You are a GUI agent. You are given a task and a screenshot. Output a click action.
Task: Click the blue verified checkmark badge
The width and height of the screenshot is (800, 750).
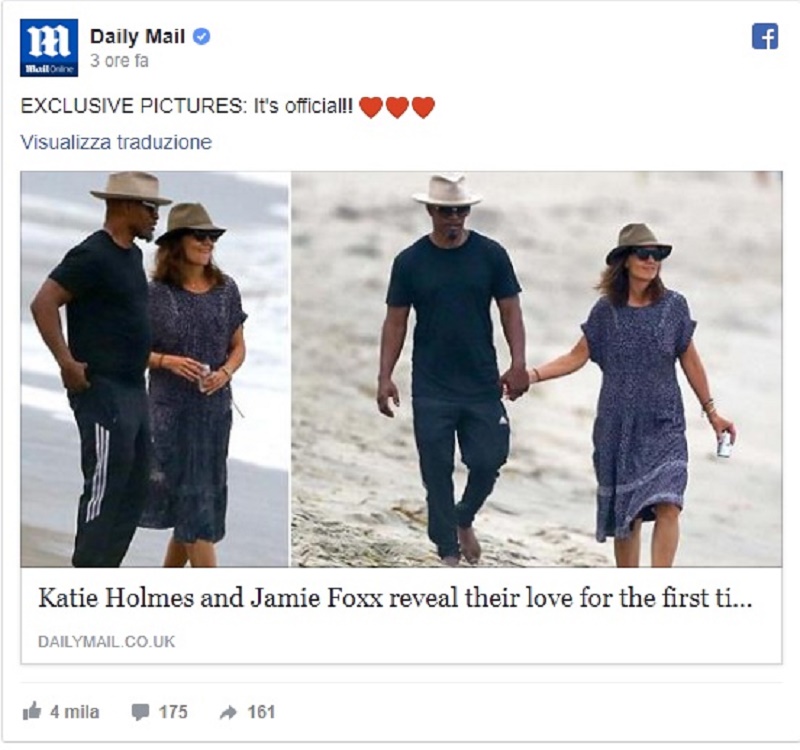click(x=202, y=37)
